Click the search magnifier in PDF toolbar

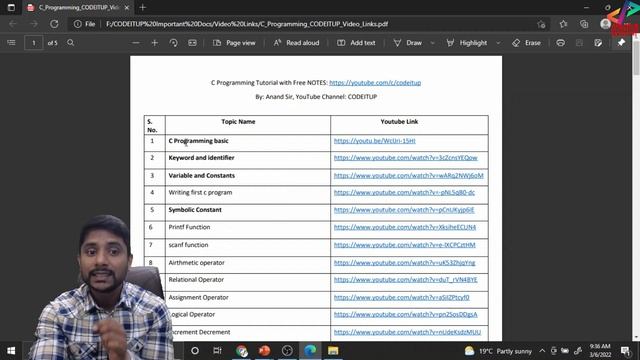71,42
